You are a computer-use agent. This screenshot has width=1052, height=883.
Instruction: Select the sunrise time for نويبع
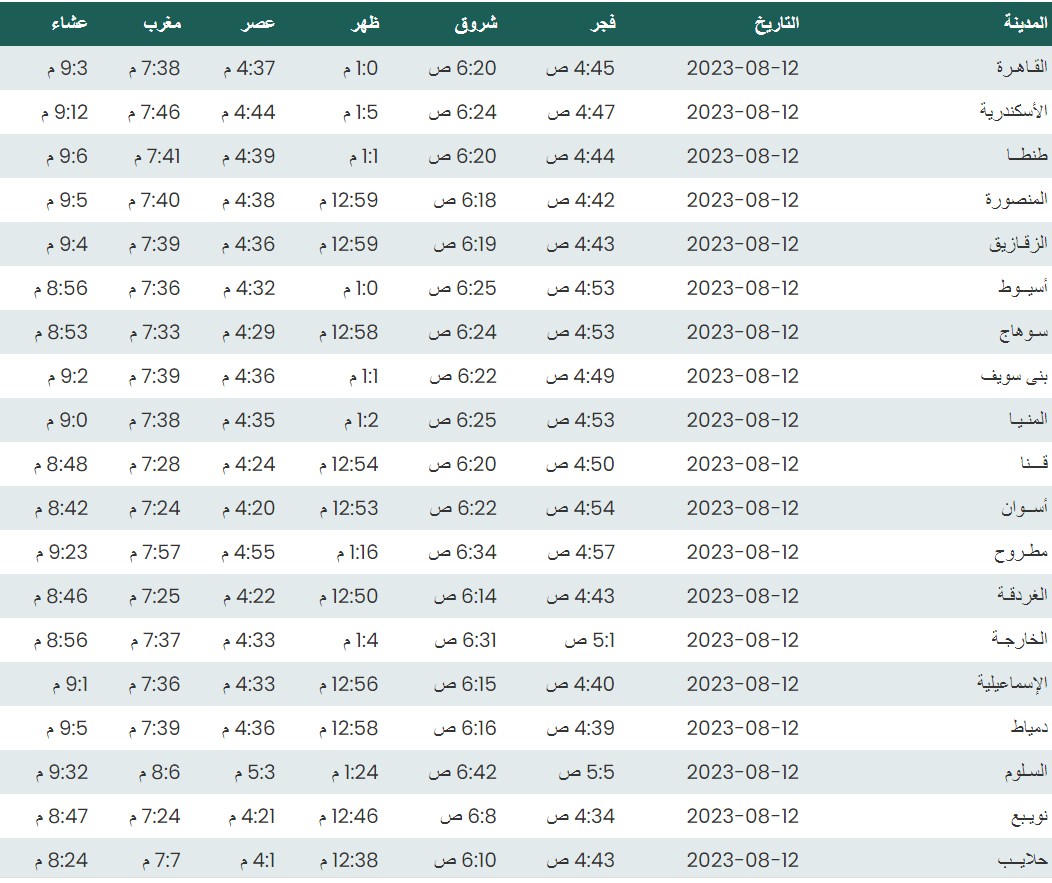(468, 816)
